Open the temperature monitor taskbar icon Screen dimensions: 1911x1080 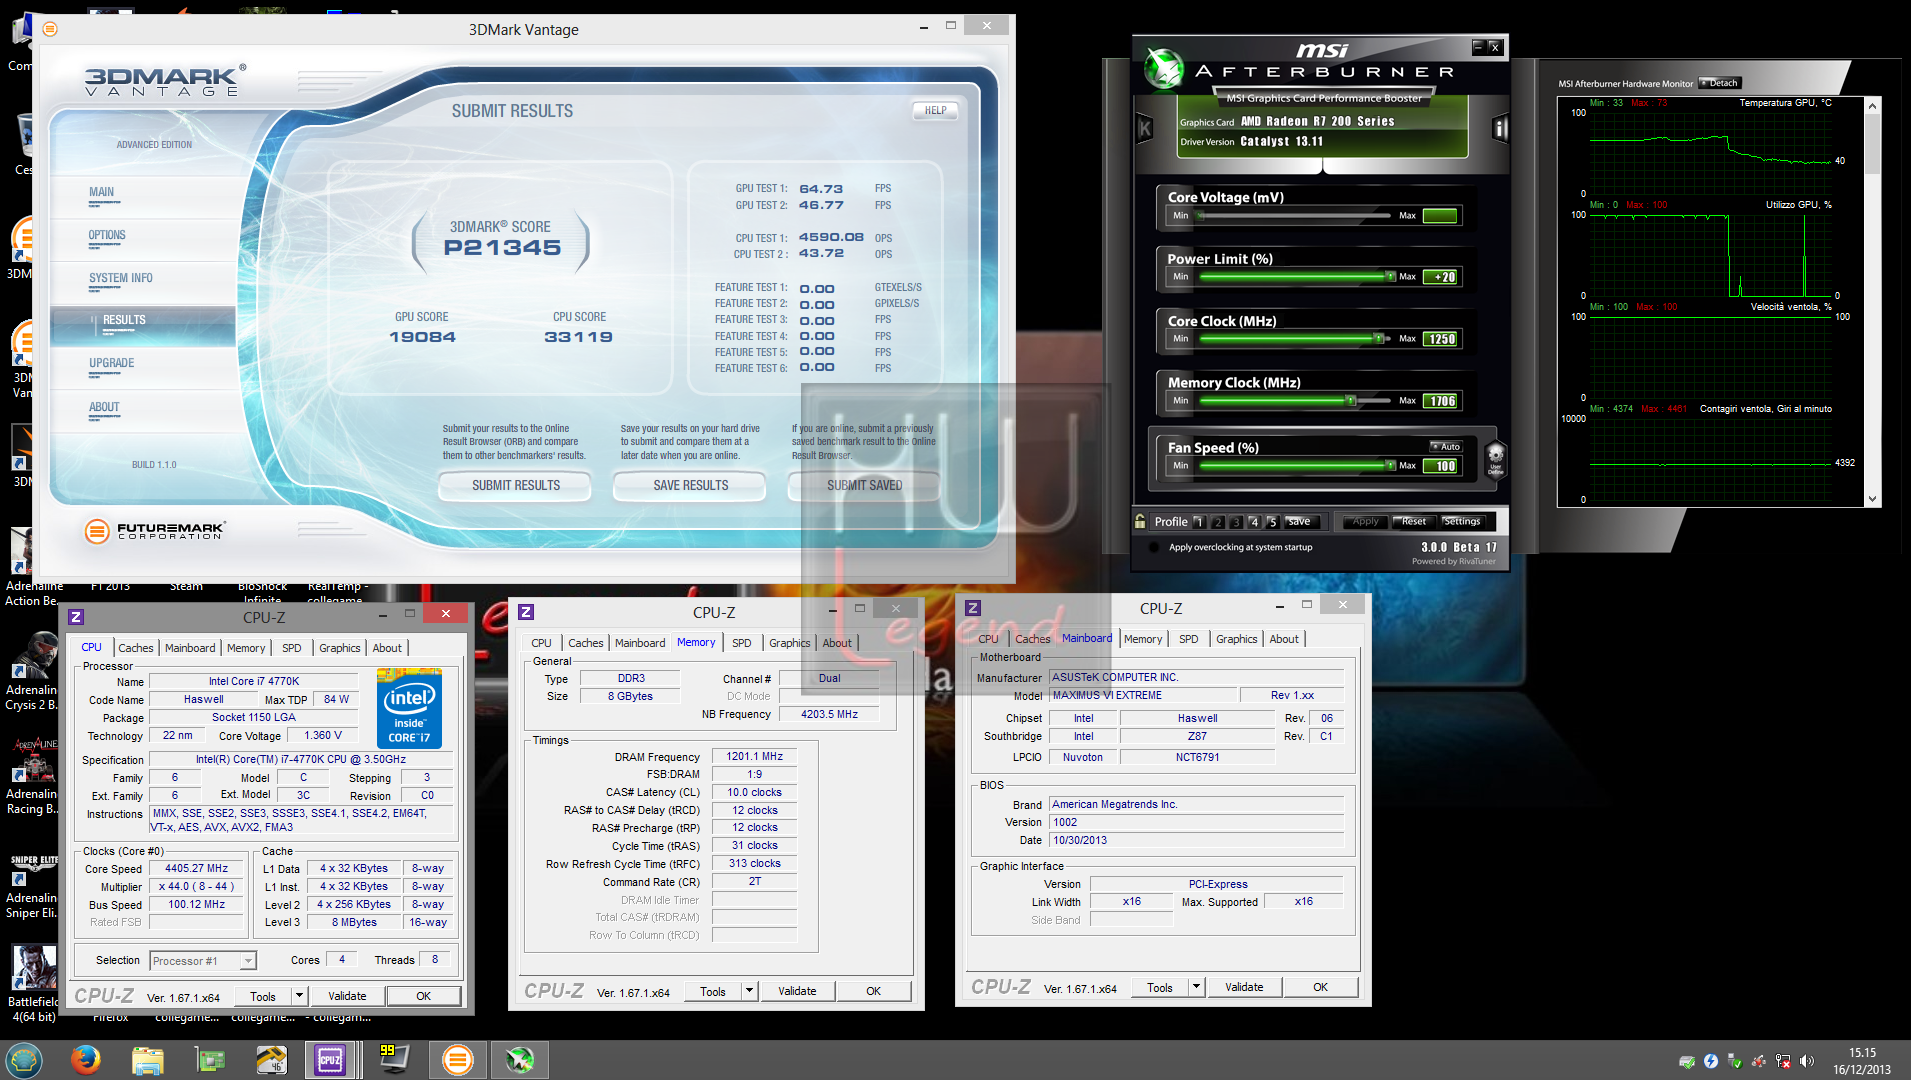pos(271,1059)
